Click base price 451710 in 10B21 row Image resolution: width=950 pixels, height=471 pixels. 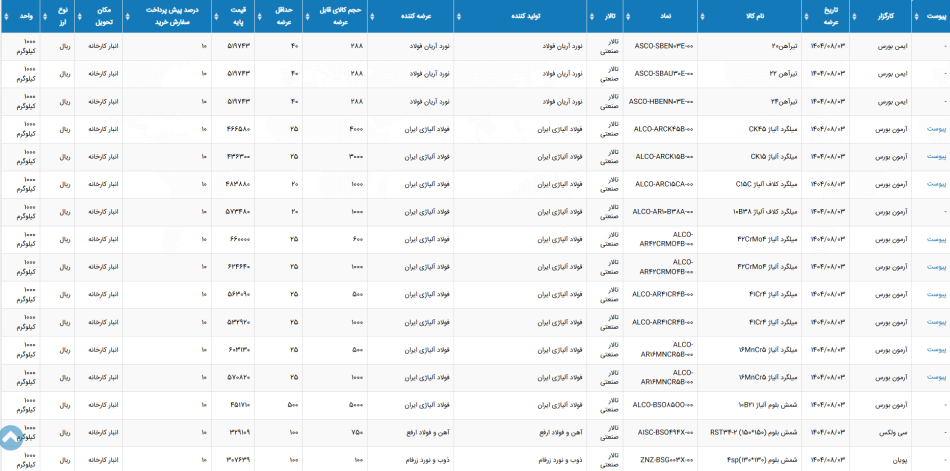tap(239, 405)
